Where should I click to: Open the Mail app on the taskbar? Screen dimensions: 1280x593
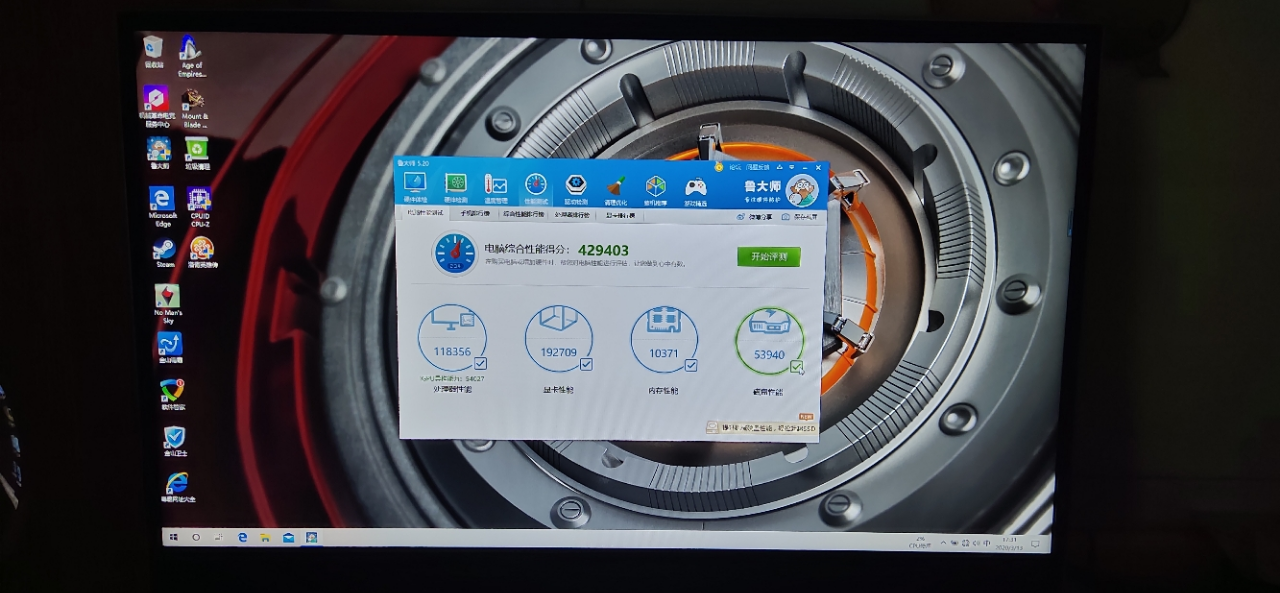pos(288,537)
